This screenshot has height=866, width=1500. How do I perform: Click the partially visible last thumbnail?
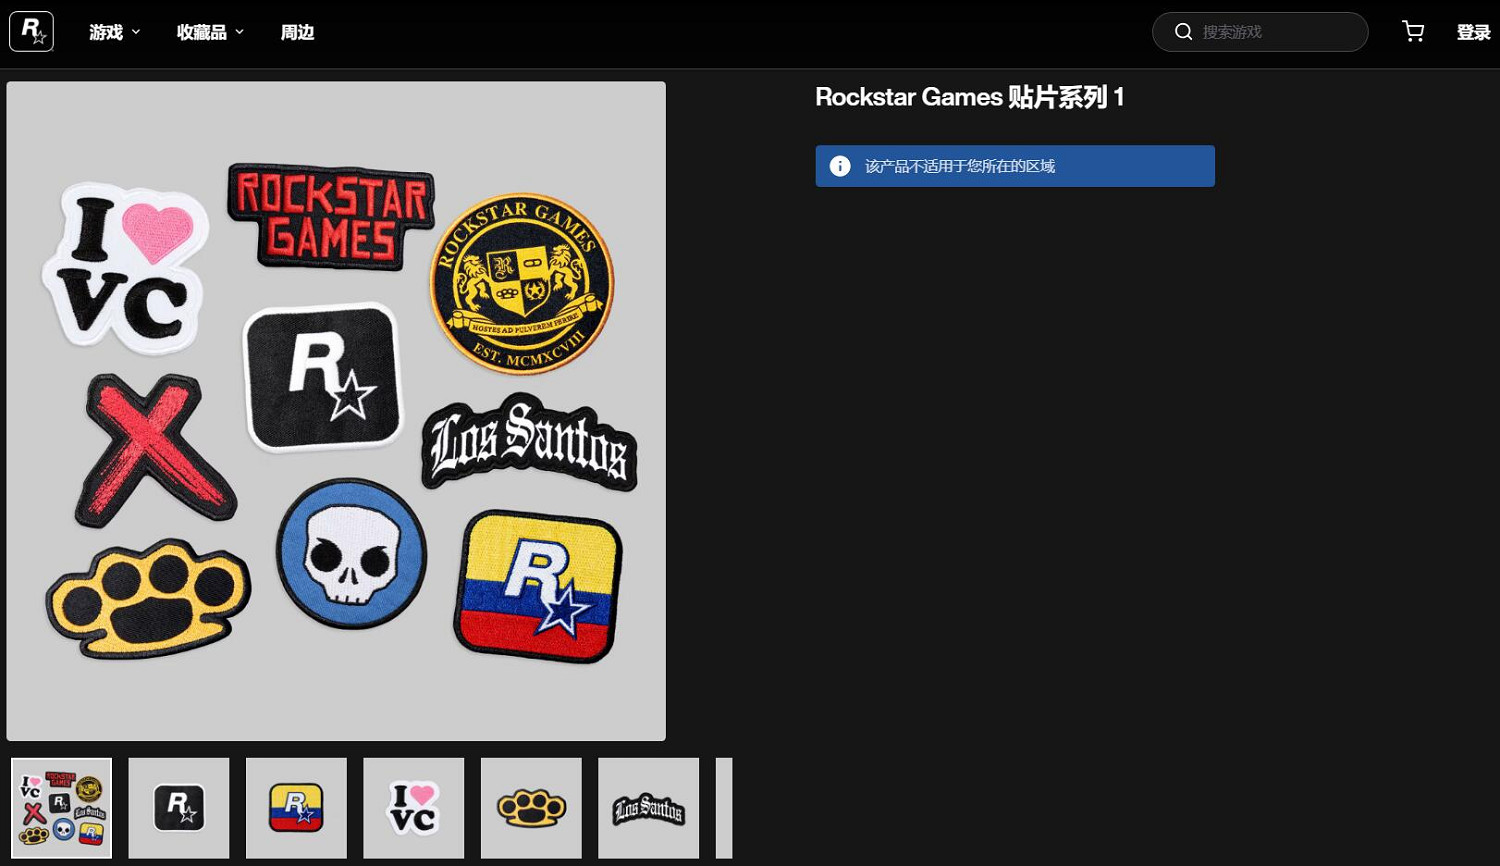(x=722, y=808)
